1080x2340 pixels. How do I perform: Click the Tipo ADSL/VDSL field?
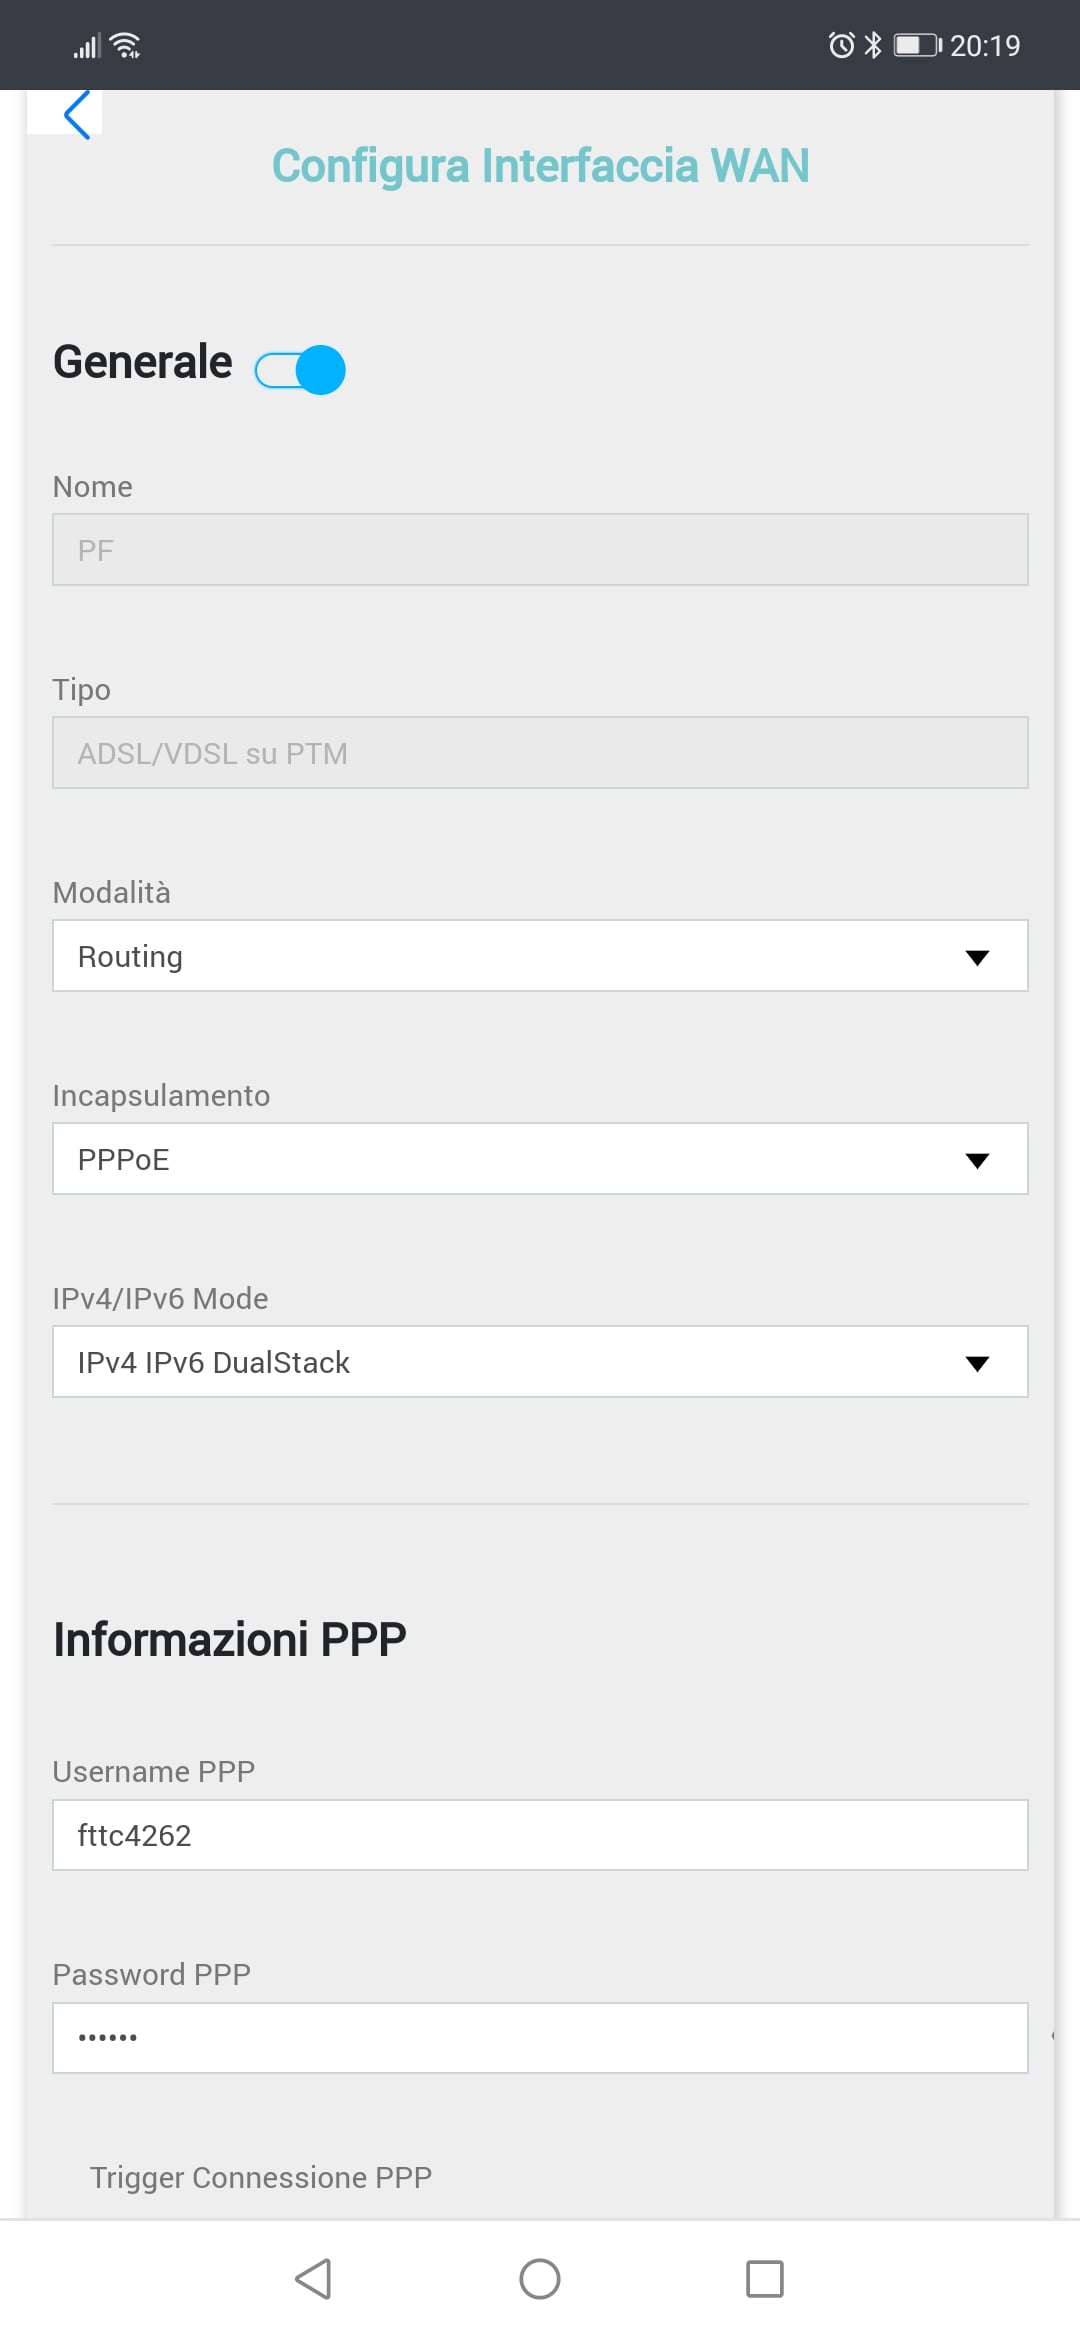pyautogui.click(x=540, y=753)
